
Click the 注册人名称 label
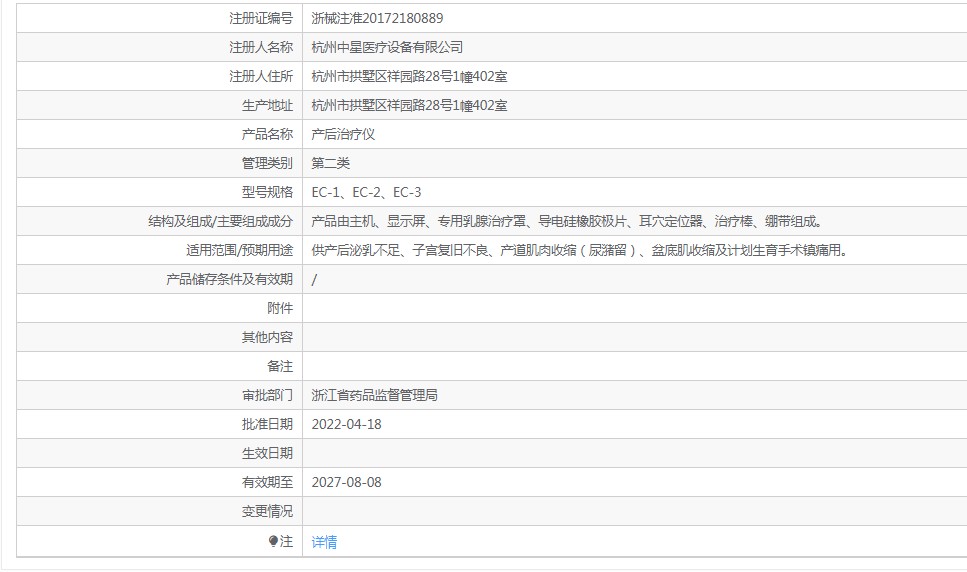(261, 47)
